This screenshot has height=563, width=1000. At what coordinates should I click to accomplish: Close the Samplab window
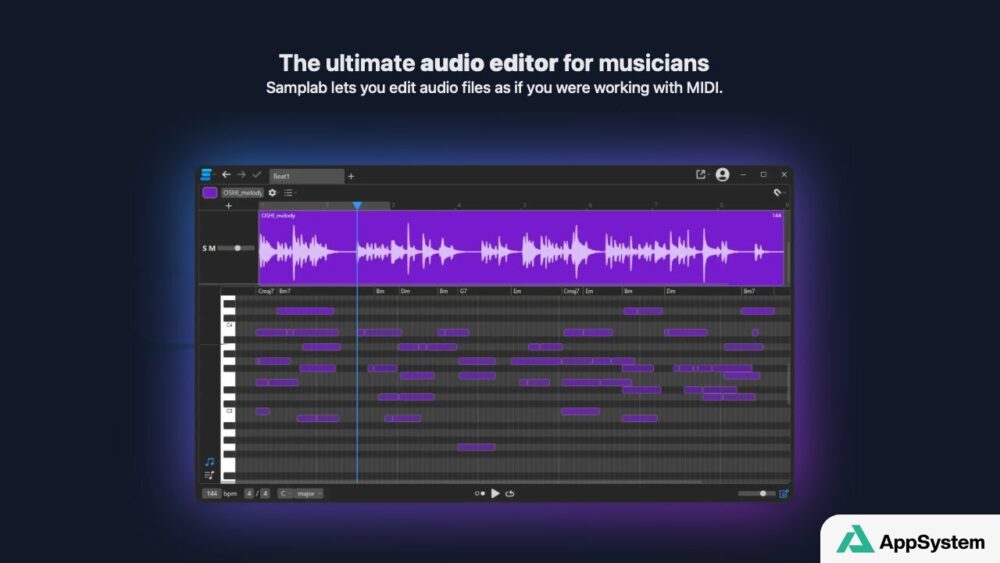point(784,174)
